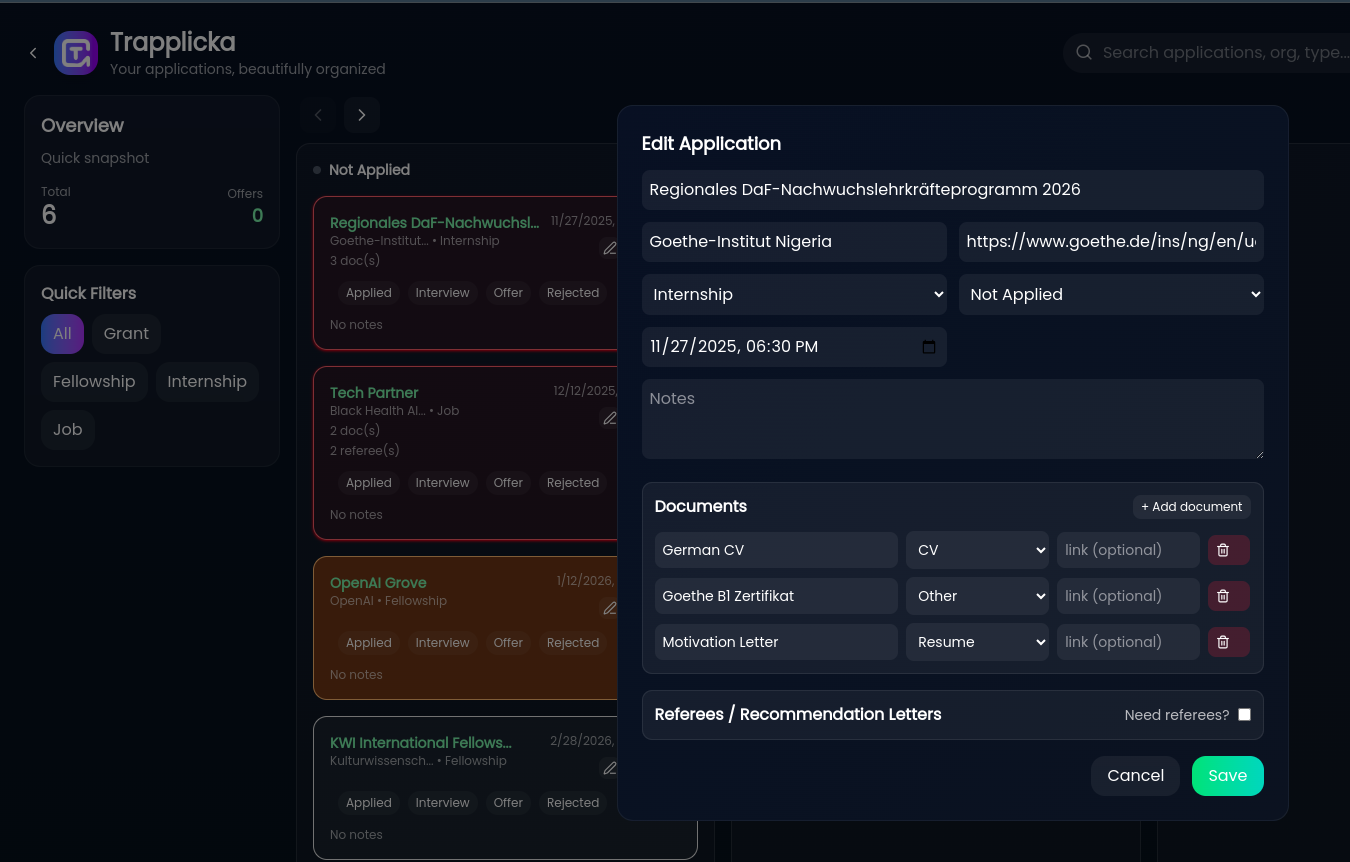Add a new document with Add document
The height and width of the screenshot is (862, 1350).
pos(1191,506)
